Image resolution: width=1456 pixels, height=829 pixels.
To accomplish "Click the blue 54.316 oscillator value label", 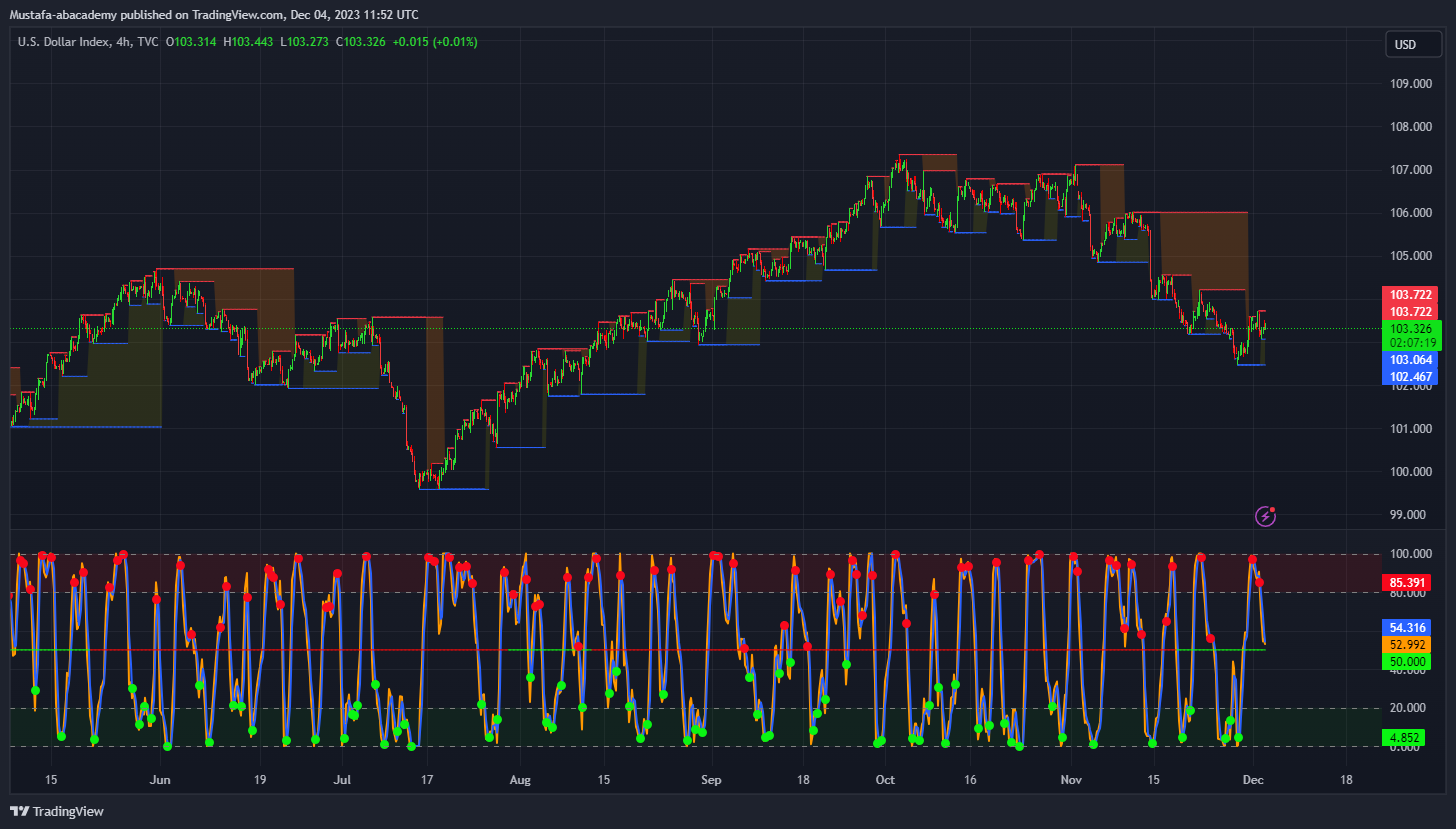I will coord(1410,627).
